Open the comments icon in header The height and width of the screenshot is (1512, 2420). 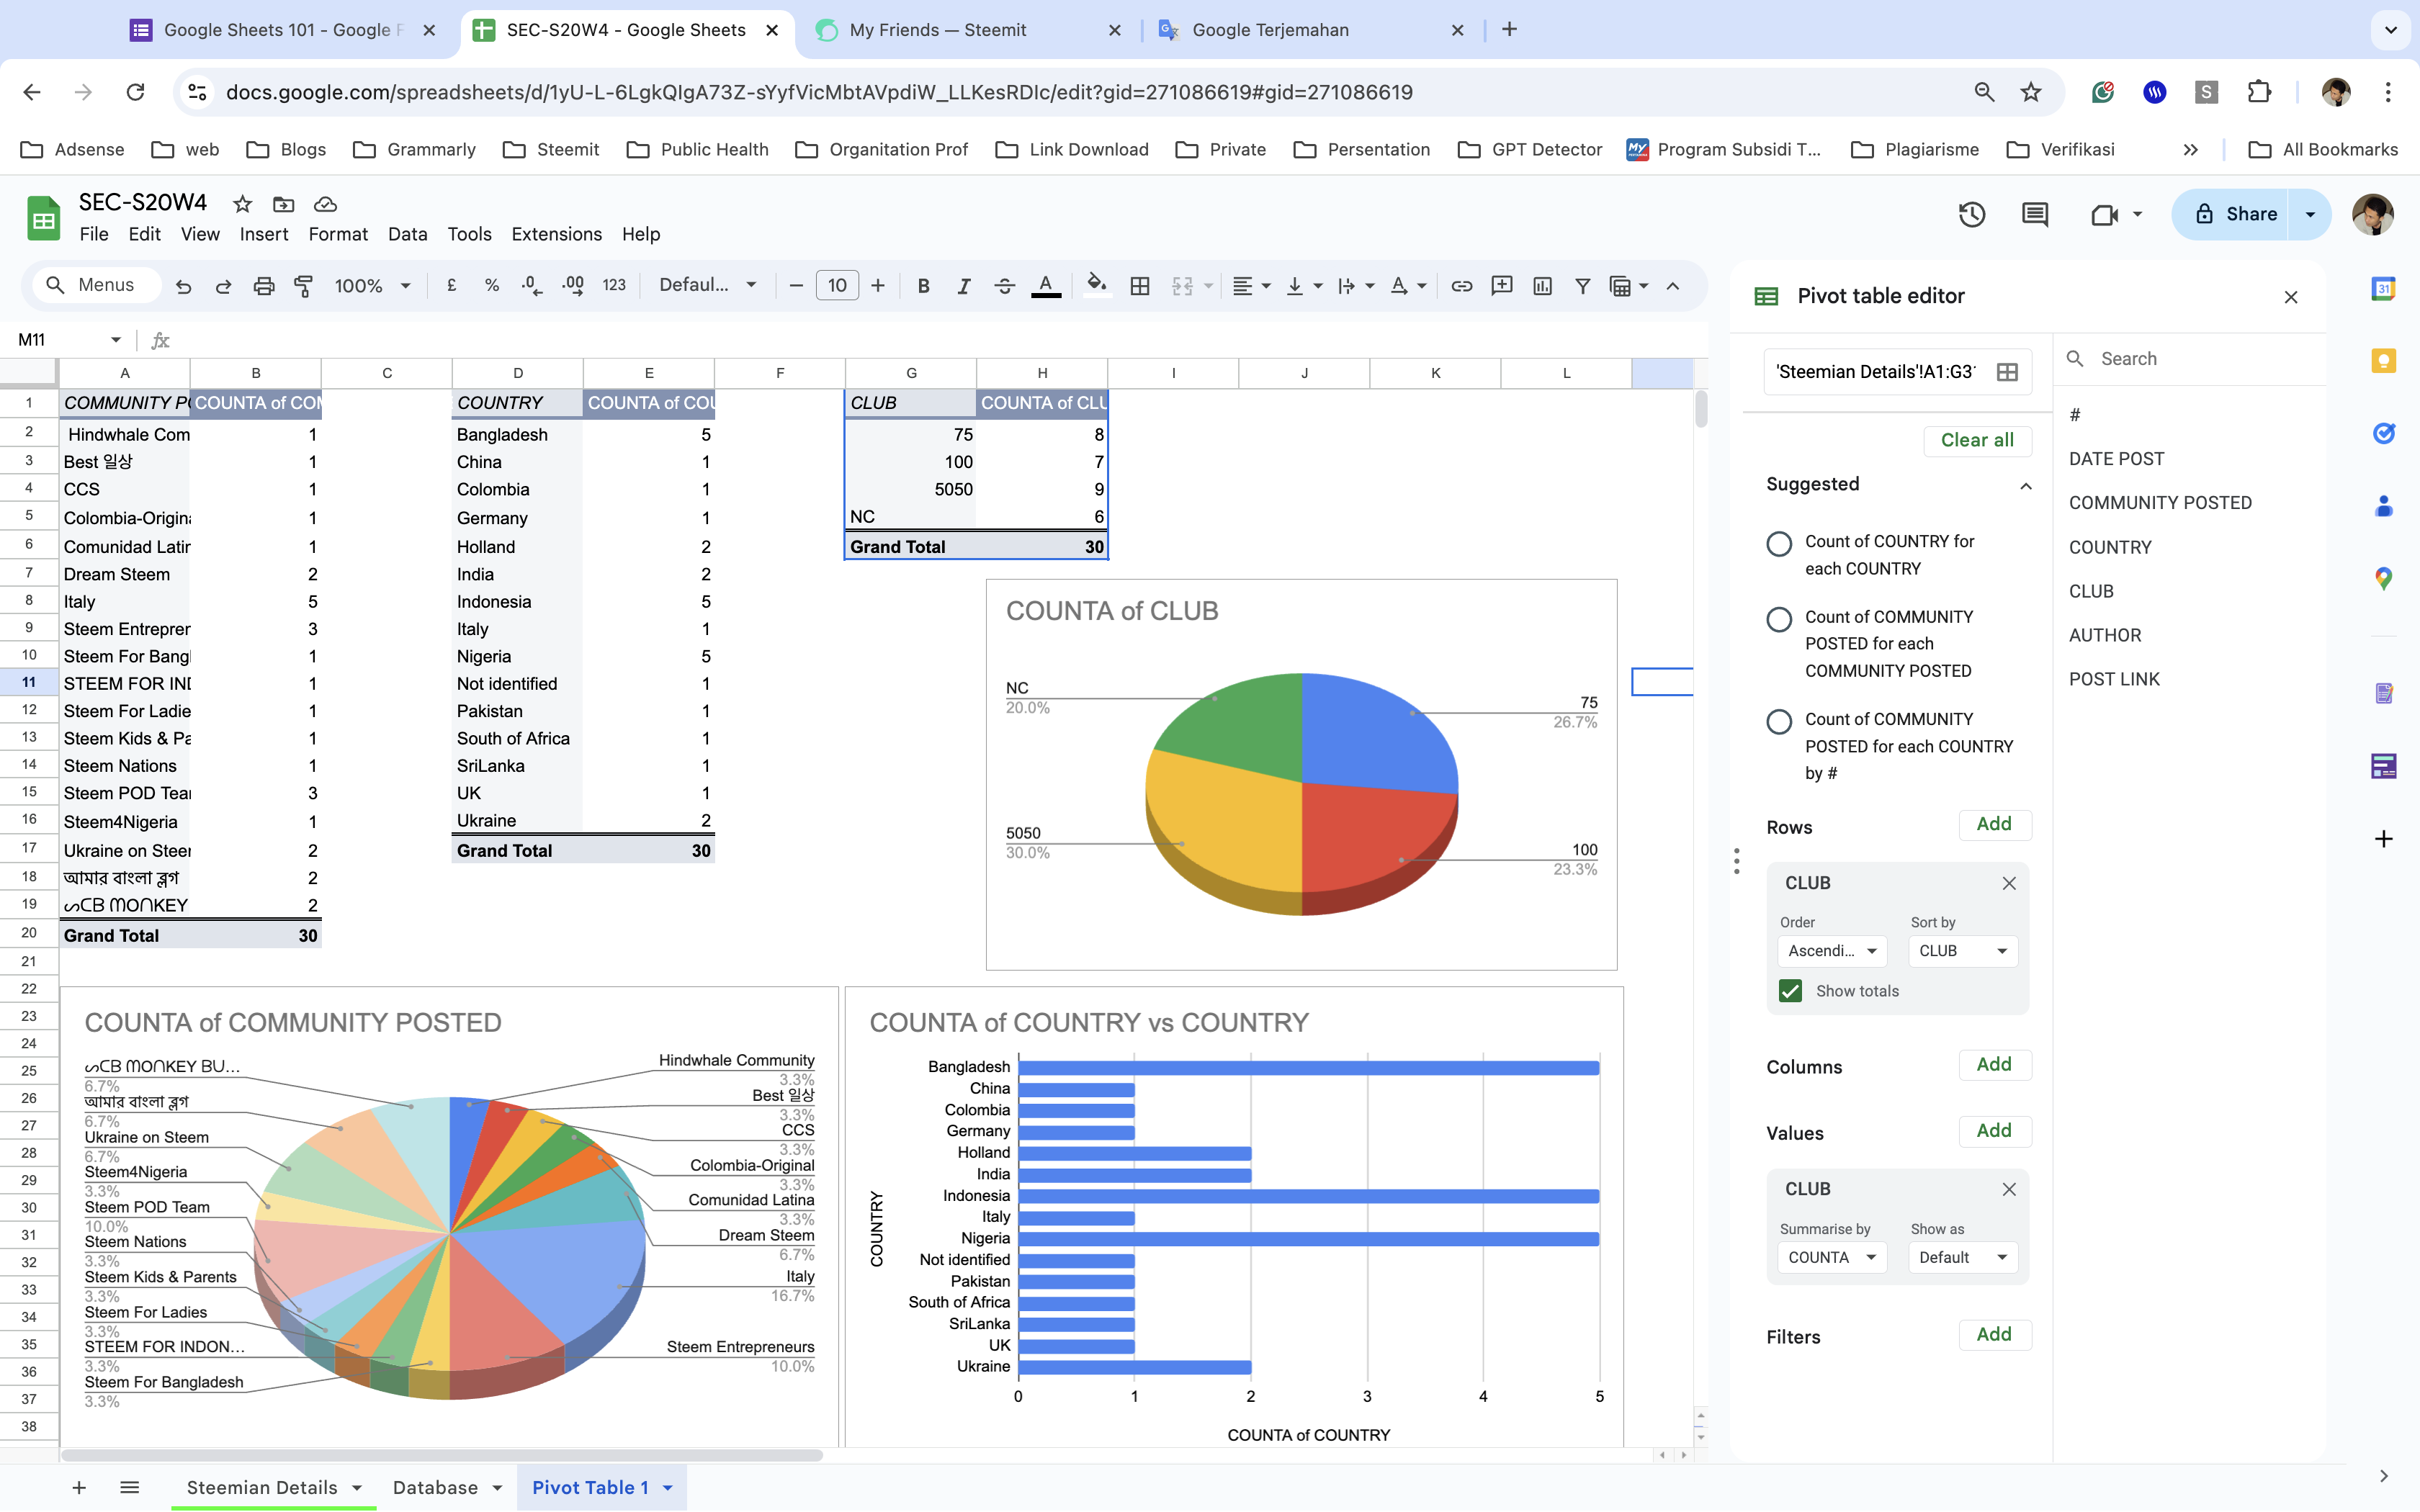click(2034, 214)
